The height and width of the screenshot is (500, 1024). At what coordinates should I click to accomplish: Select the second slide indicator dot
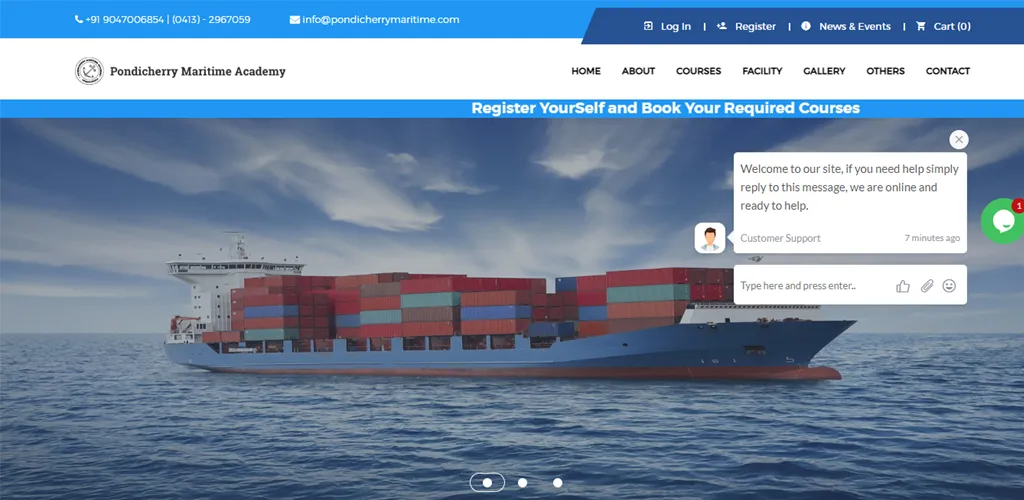point(522,483)
